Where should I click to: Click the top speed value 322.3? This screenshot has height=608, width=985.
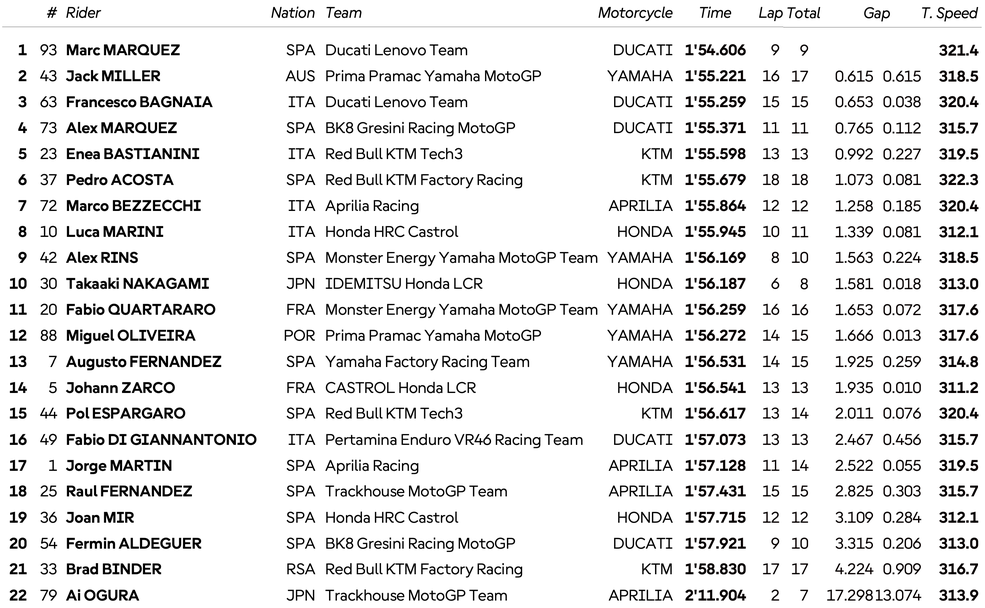958,180
